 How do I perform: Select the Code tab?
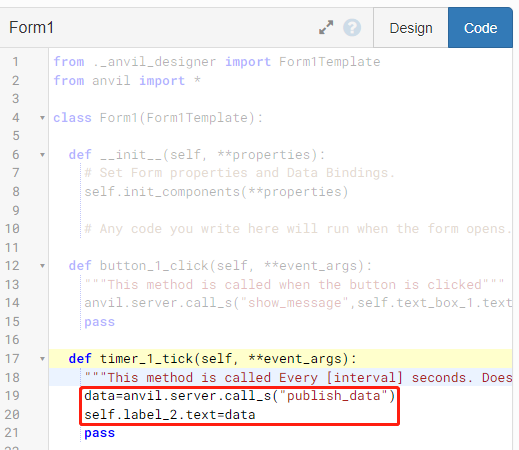pos(480,28)
